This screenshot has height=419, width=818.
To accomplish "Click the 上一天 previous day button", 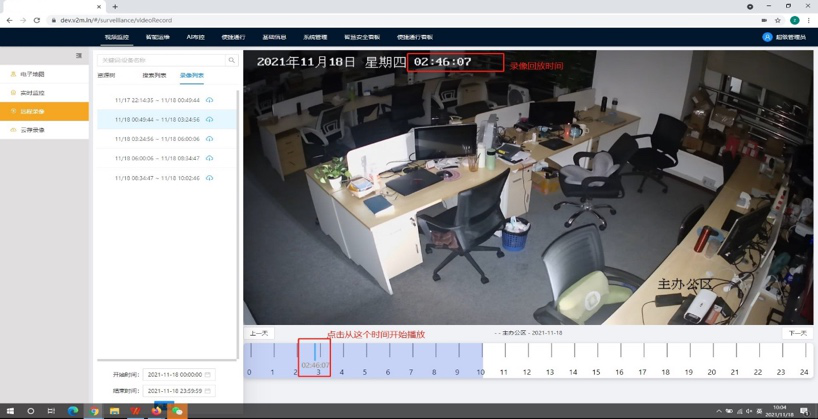I will [x=259, y=333].
